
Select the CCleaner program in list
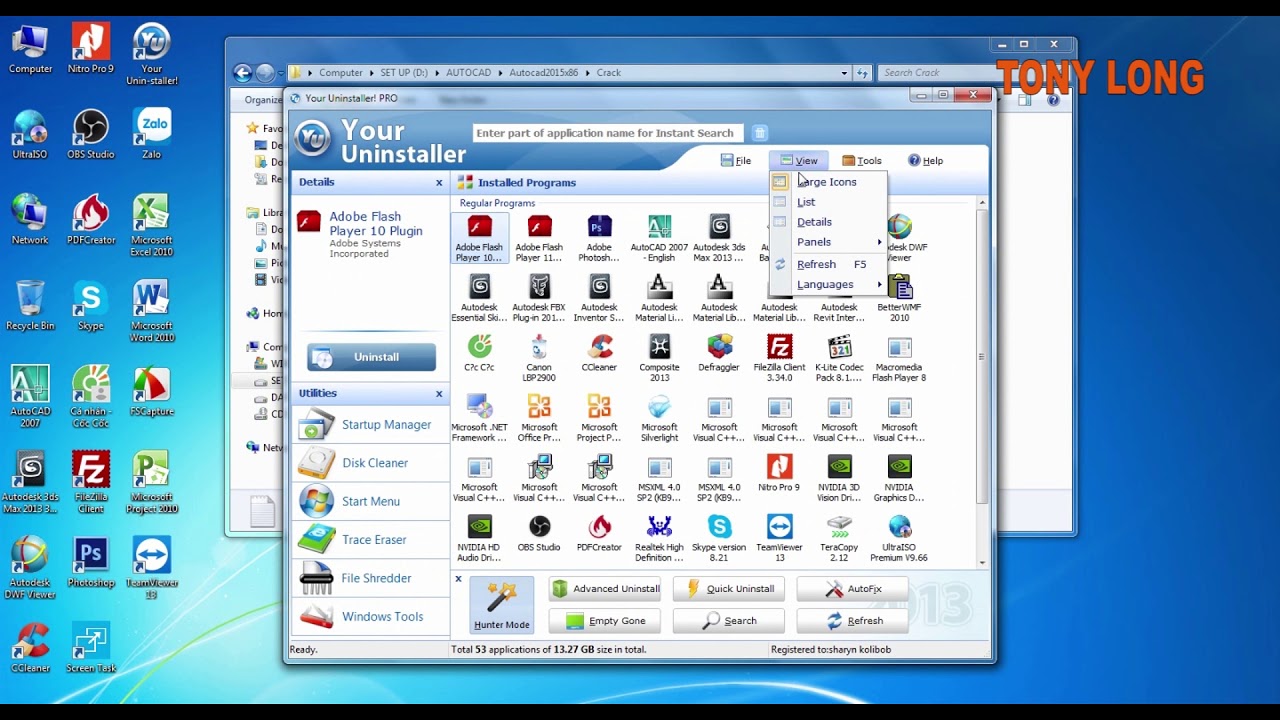(x=599, y=354)
